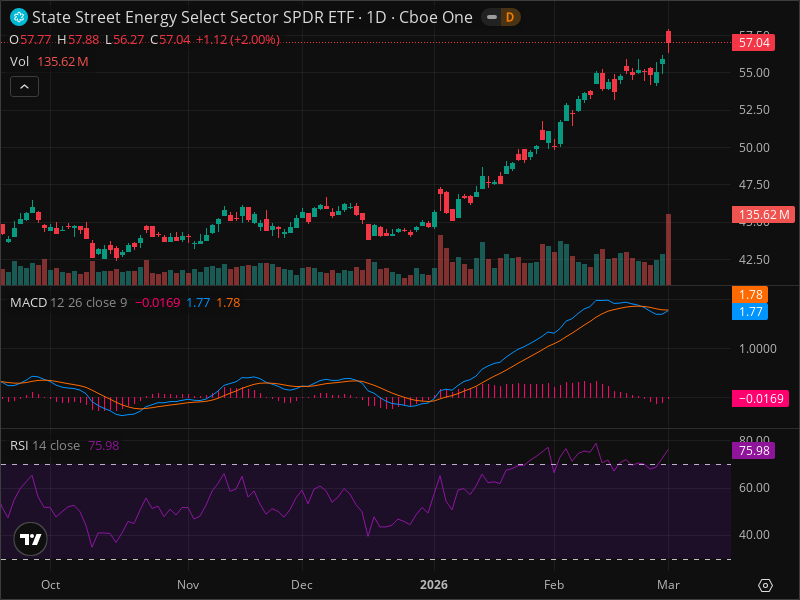Open chart settings gear icon

(765, 585)
